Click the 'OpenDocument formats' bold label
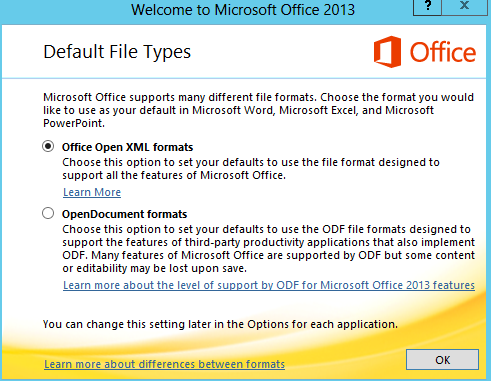The image size is (491, 381). coord(124,214)
